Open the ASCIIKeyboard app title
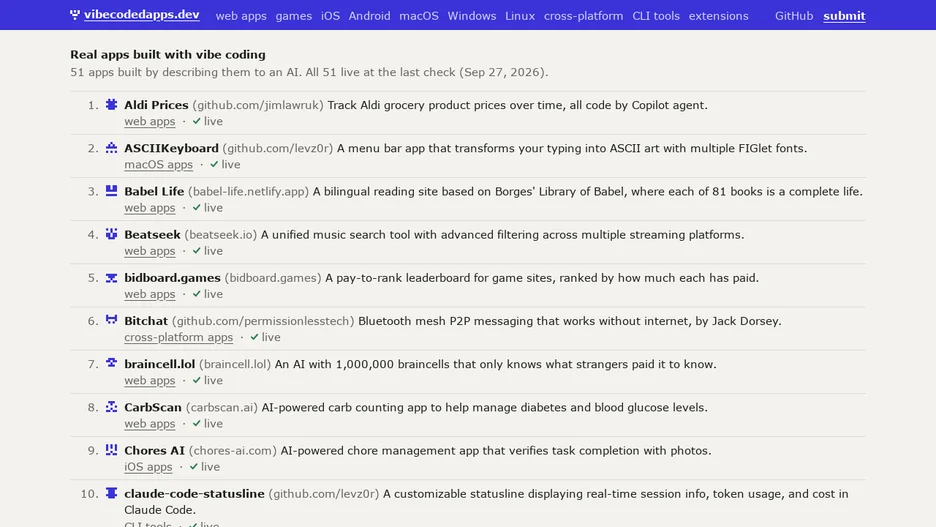936x527 pixels. (x=171, y=148)
